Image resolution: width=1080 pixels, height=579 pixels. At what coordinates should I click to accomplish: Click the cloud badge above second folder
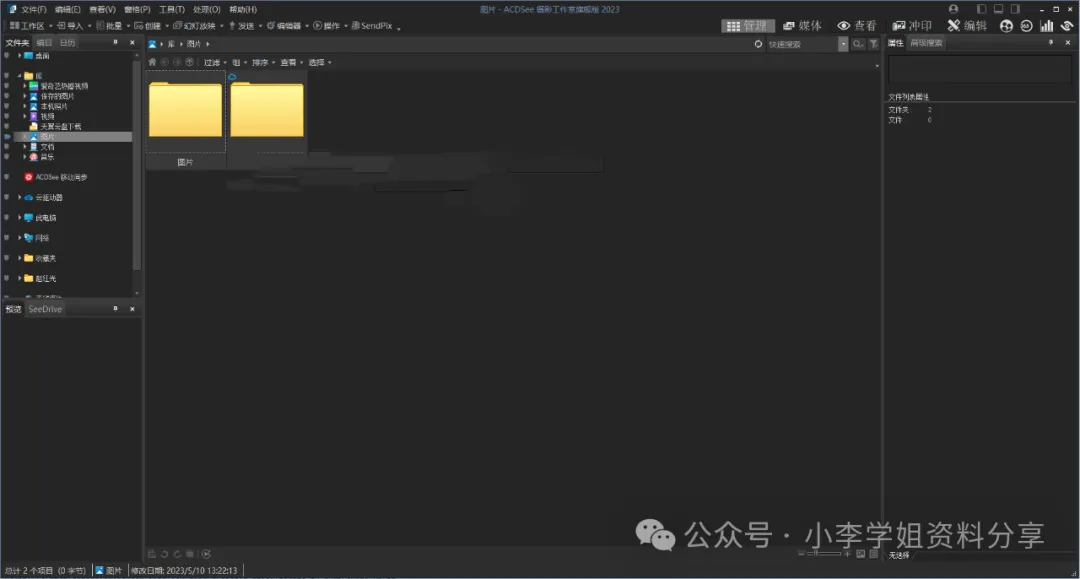(232, 76)
